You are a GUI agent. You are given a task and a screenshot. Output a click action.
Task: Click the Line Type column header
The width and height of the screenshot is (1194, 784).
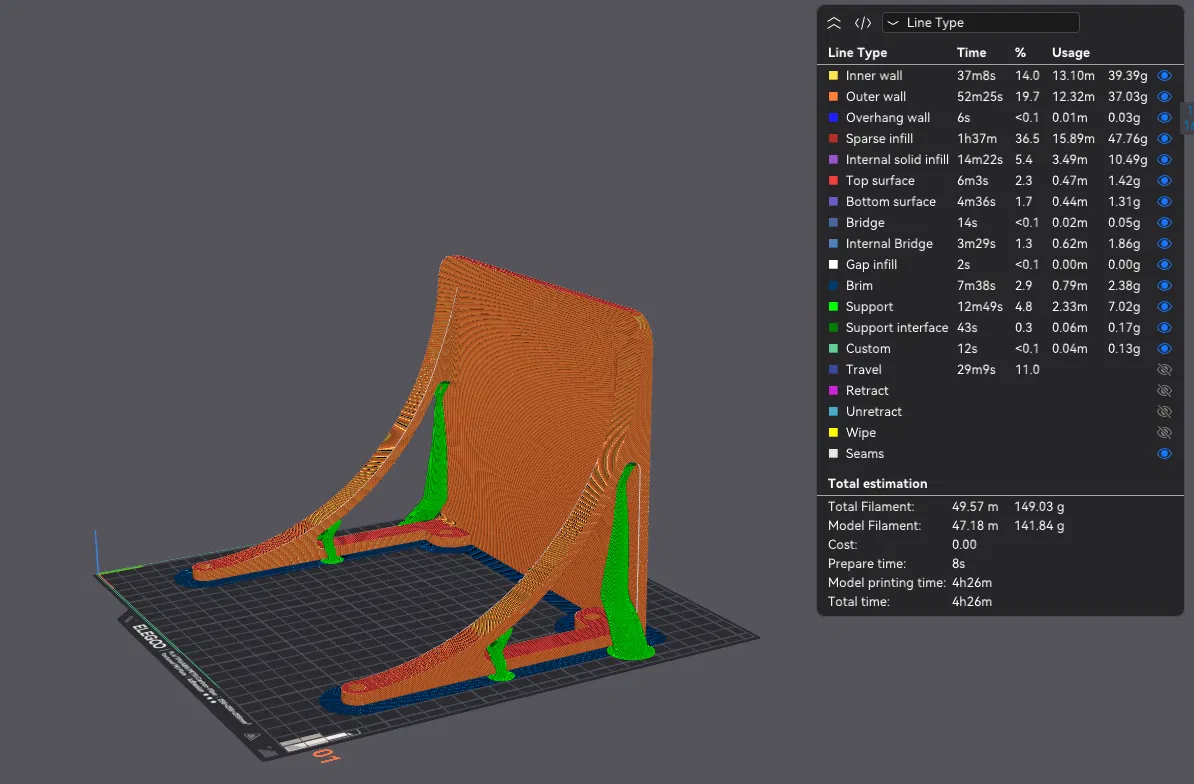[857, 53]
